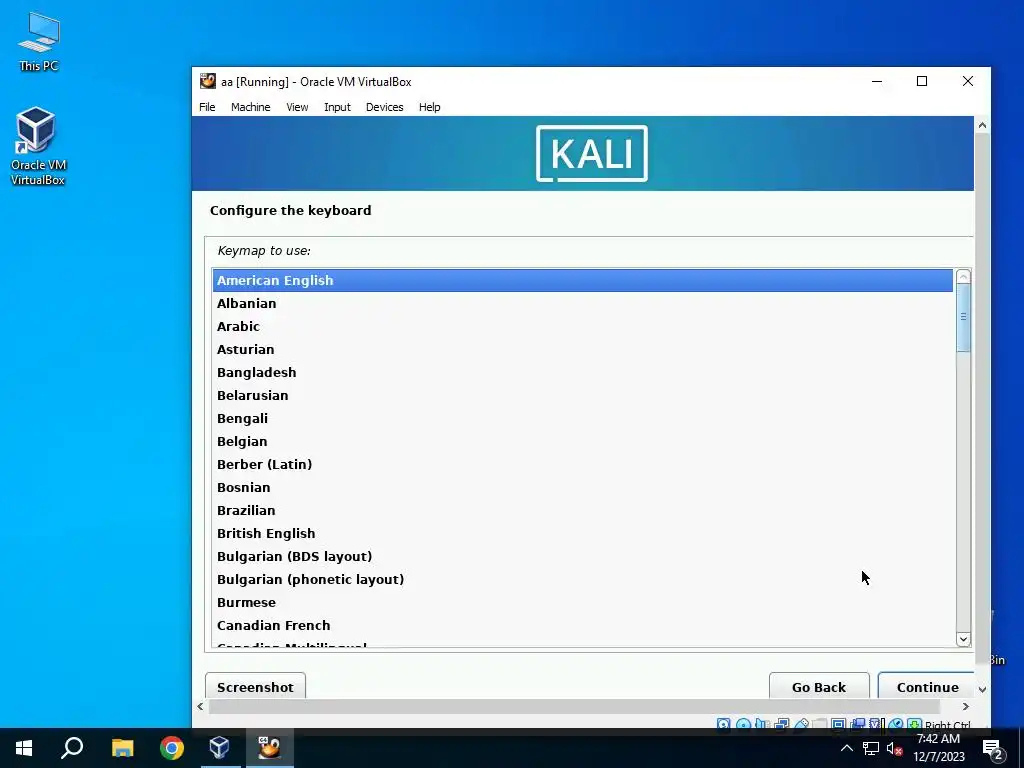Choose Bangladesh keymap
Image resolution: width=1024 pixels, height=768 pixels.
(583, 372)
